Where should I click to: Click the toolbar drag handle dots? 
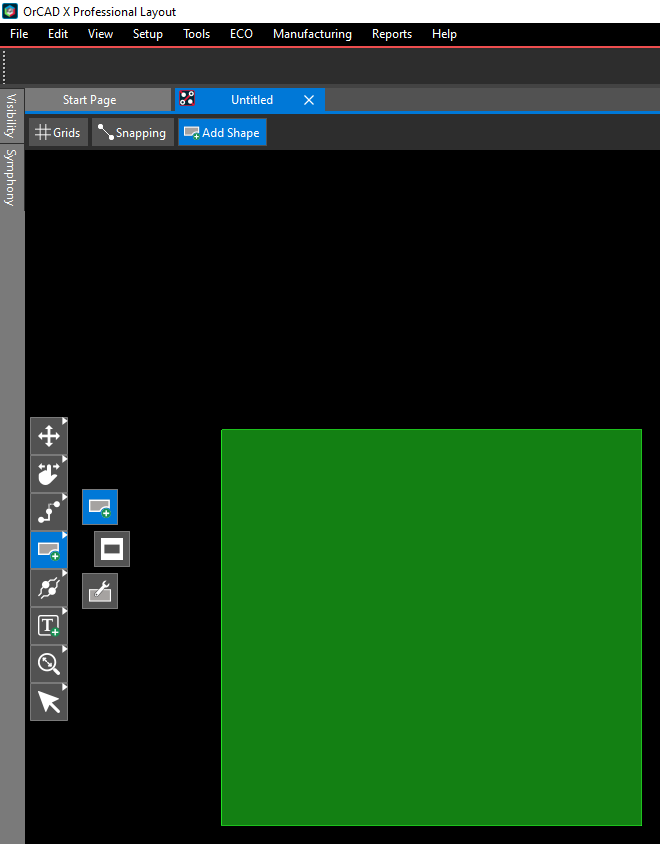pyautogui.click(x=4, y=67)
